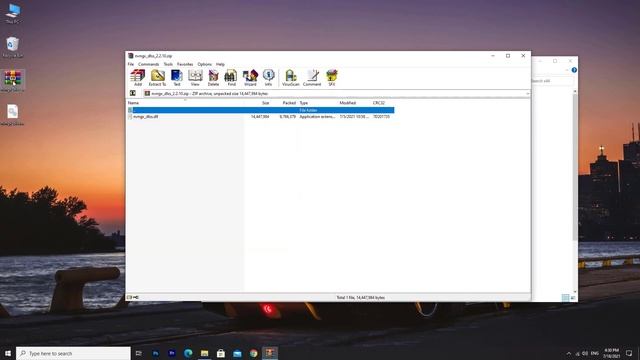Click the SFX toolbar icon
Image resolution: width=640 pixels, height=360 pixels.
pos(332,78)
